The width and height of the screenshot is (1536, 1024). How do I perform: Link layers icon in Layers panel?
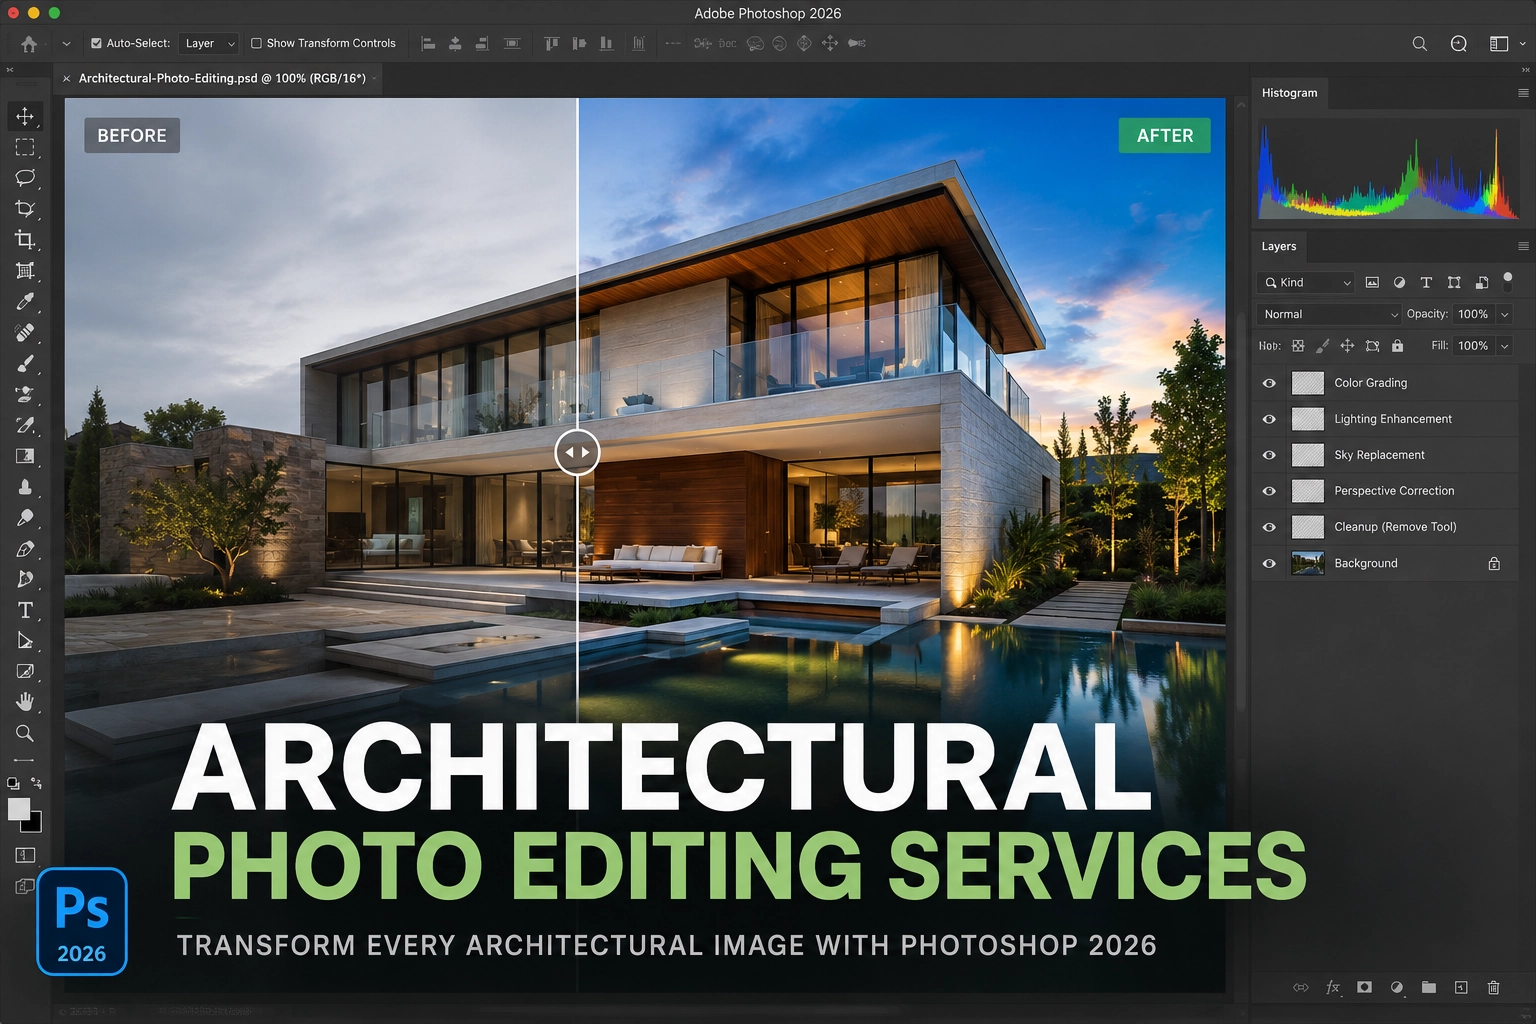[1300, 987]
